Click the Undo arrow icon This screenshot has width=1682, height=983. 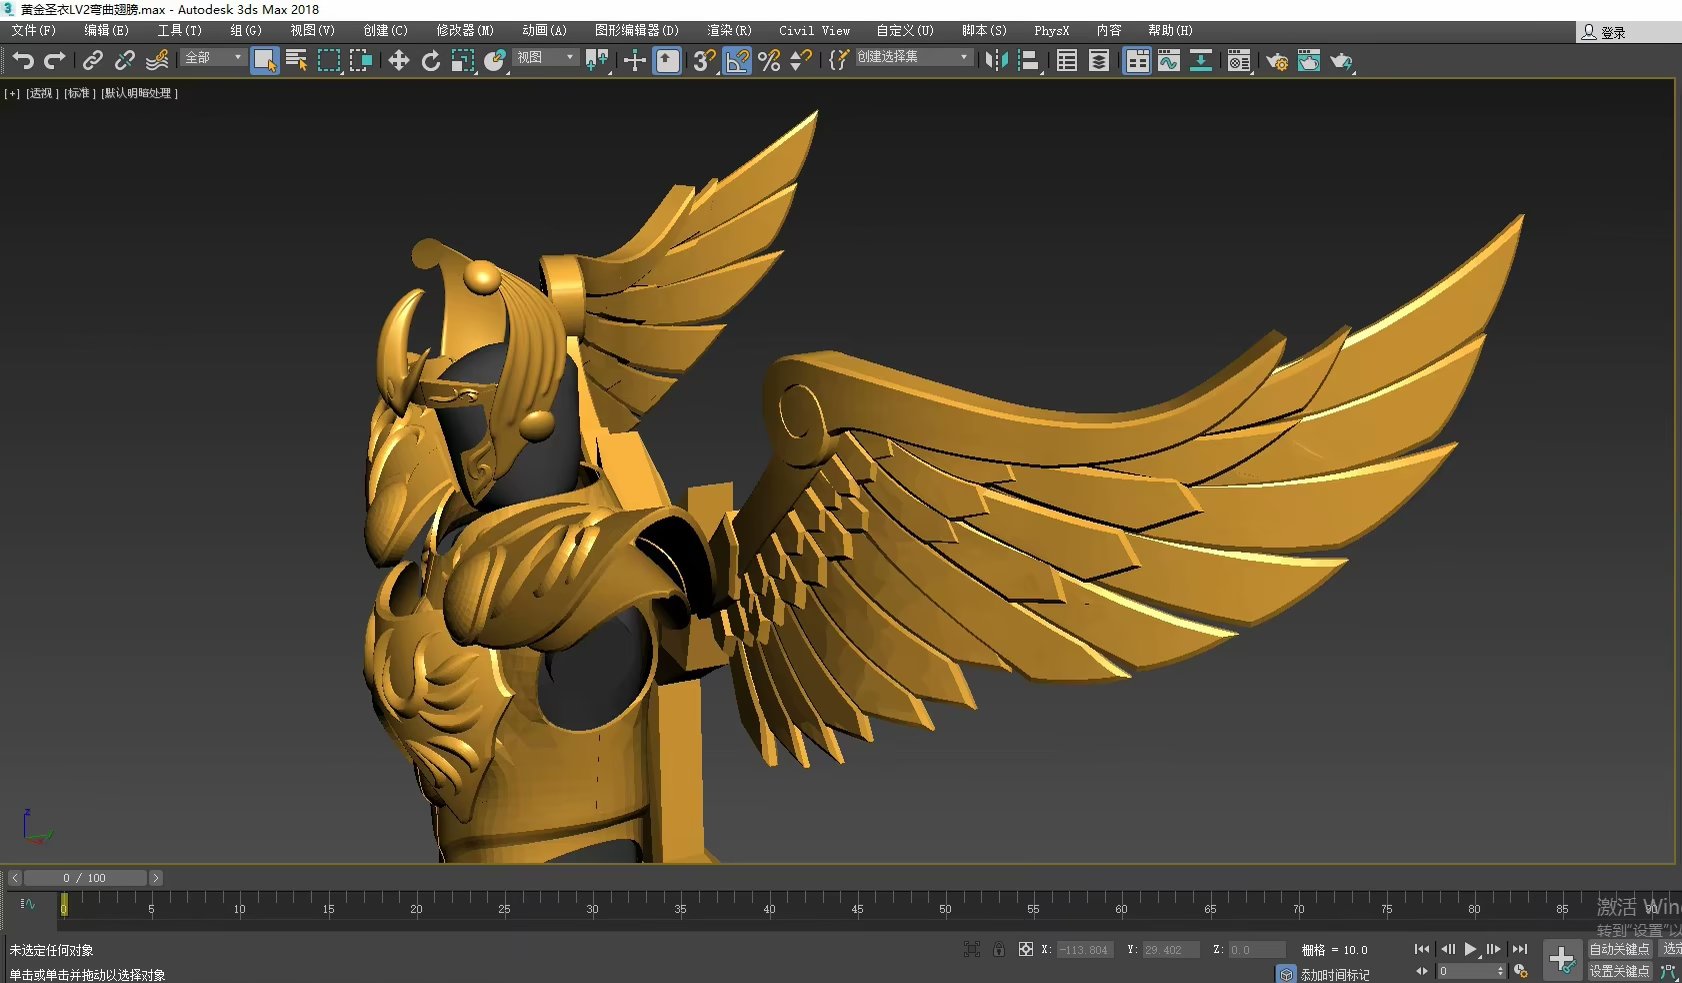point(22,61)
